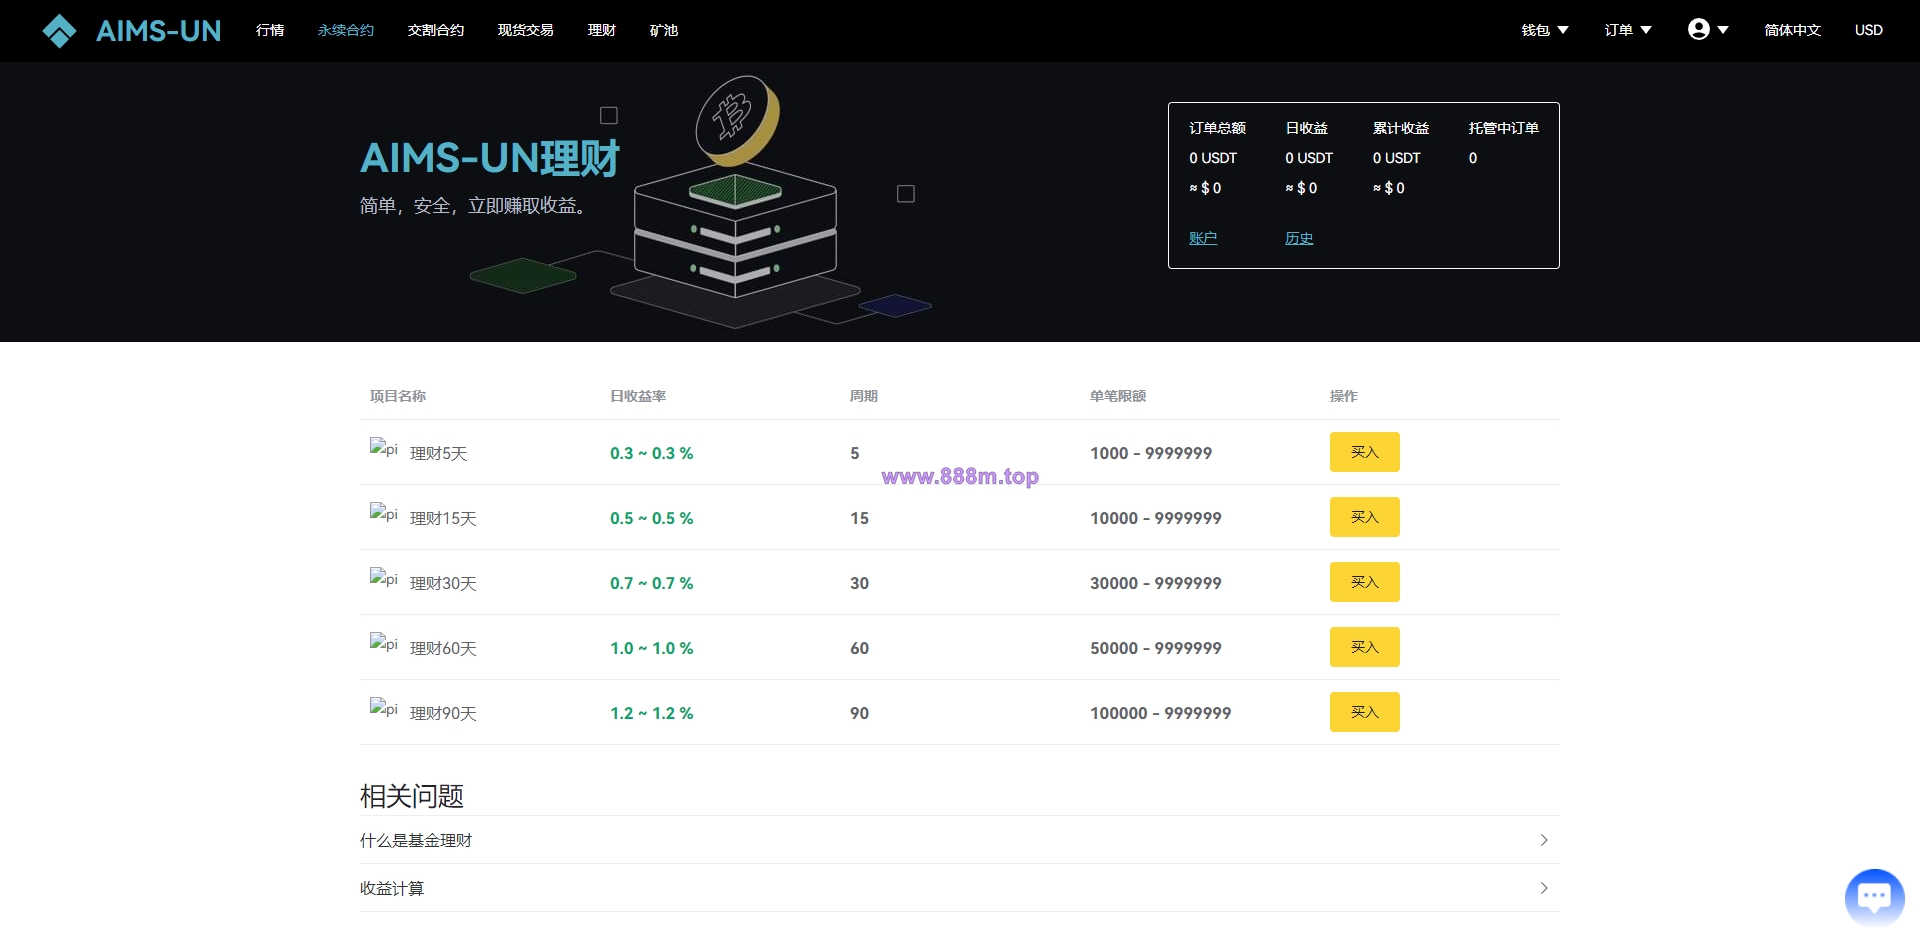Click the 日收益率 column header
Image resolution: width=1920 pixels, height=927 pixels.
pyautogui.click(x=638, y=396)
